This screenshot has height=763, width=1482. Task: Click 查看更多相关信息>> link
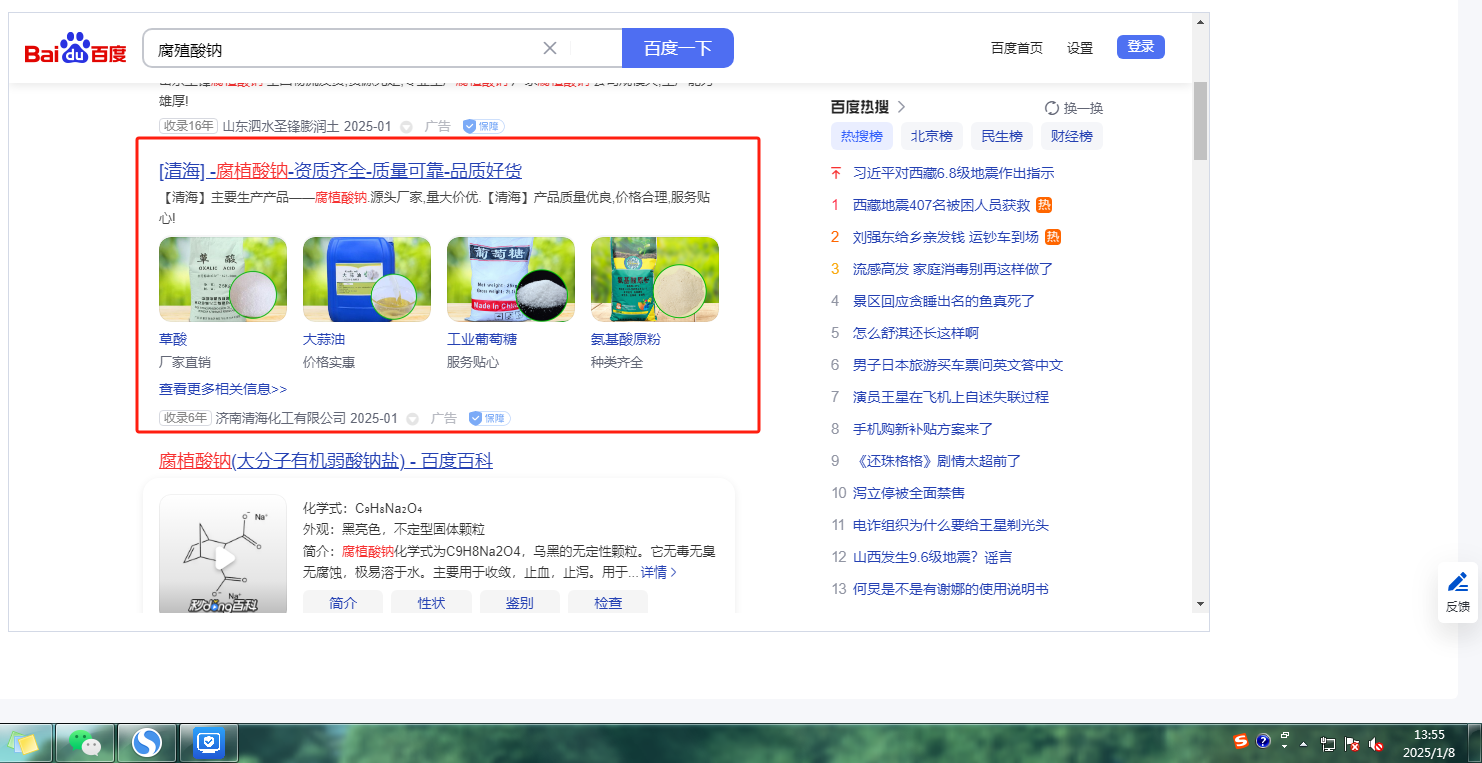point(223,389)
